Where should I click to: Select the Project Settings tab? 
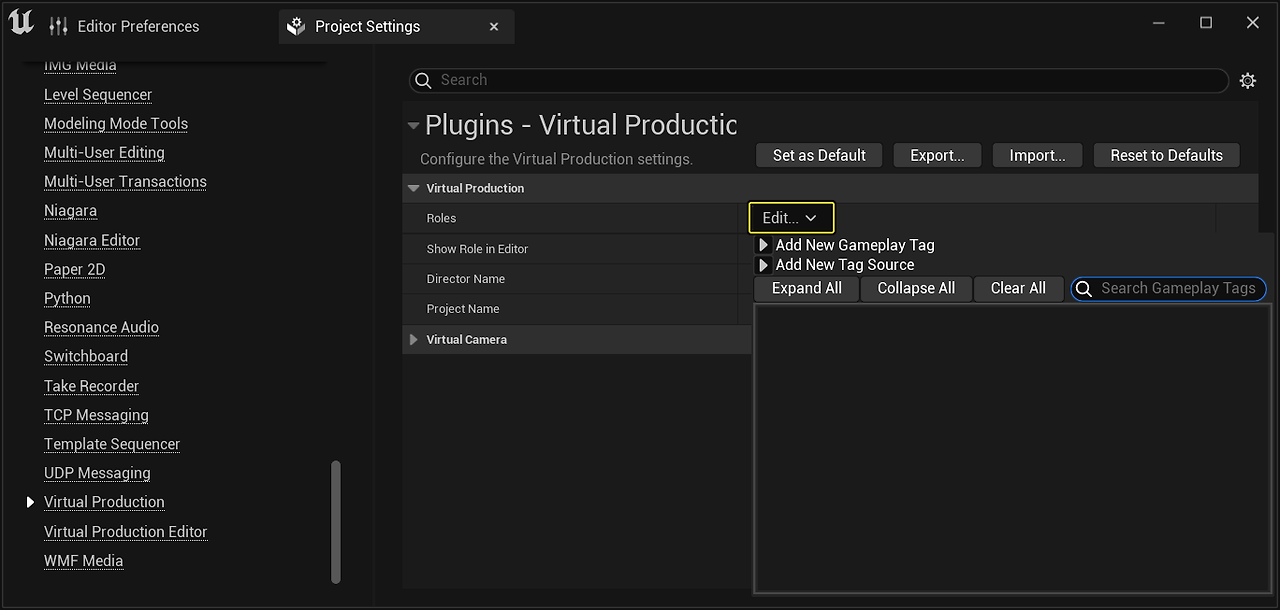pos(396,27)
